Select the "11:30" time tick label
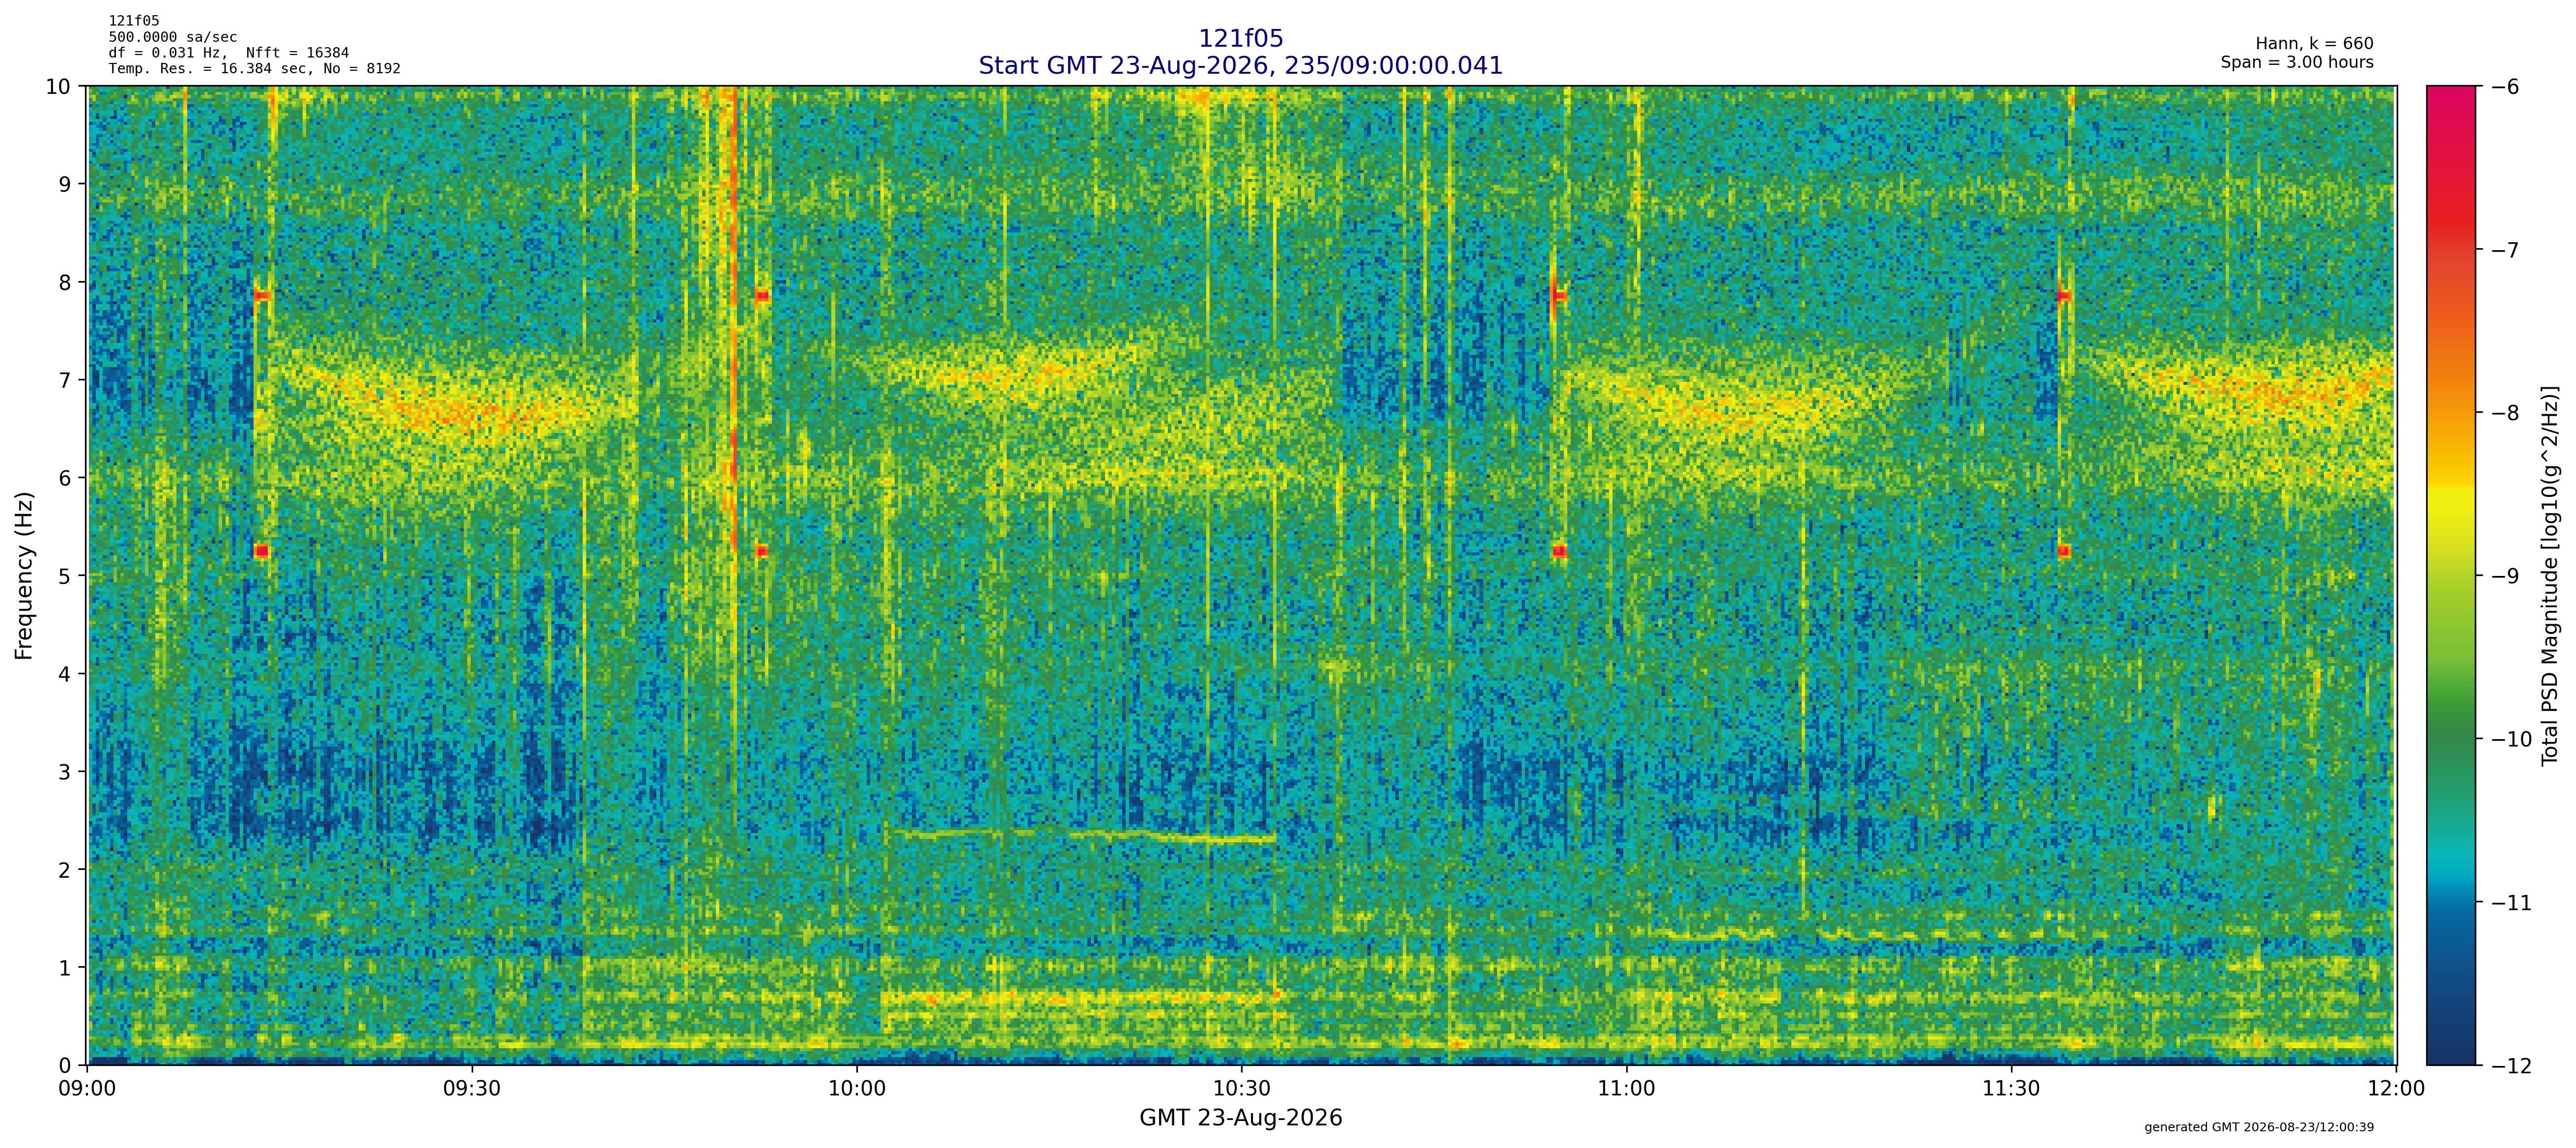Image resolution: width=2576 pixels, height=1148 pixels. 2011,1089
